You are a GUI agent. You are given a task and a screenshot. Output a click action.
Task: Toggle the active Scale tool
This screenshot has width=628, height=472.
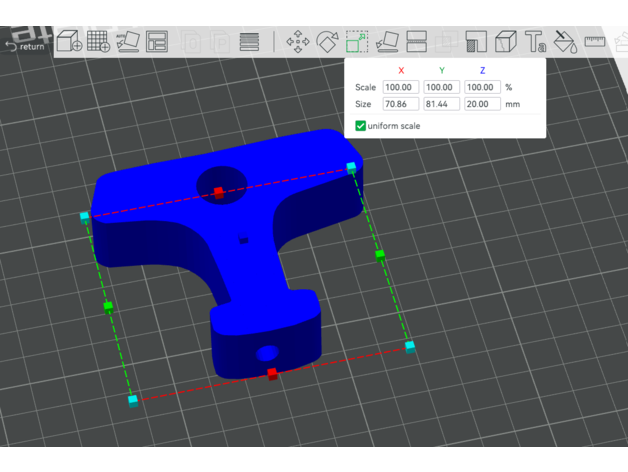click(357, 42)
